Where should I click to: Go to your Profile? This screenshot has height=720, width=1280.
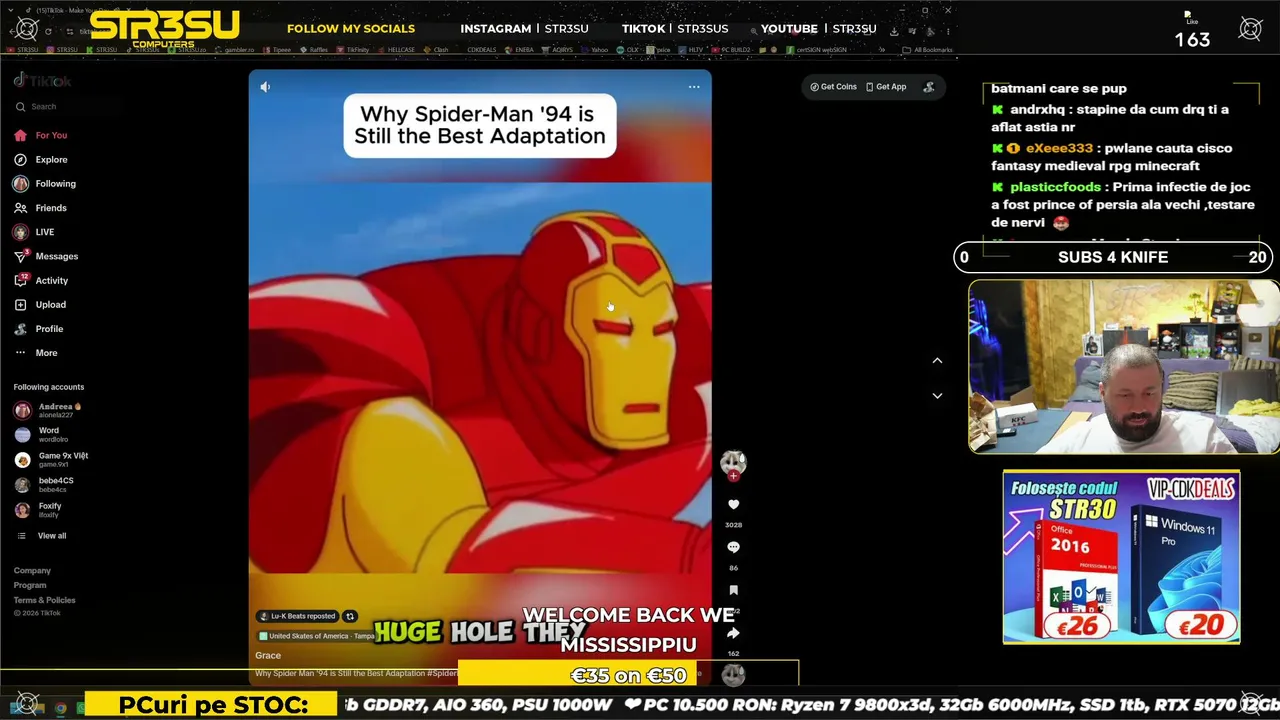(38, 329)
